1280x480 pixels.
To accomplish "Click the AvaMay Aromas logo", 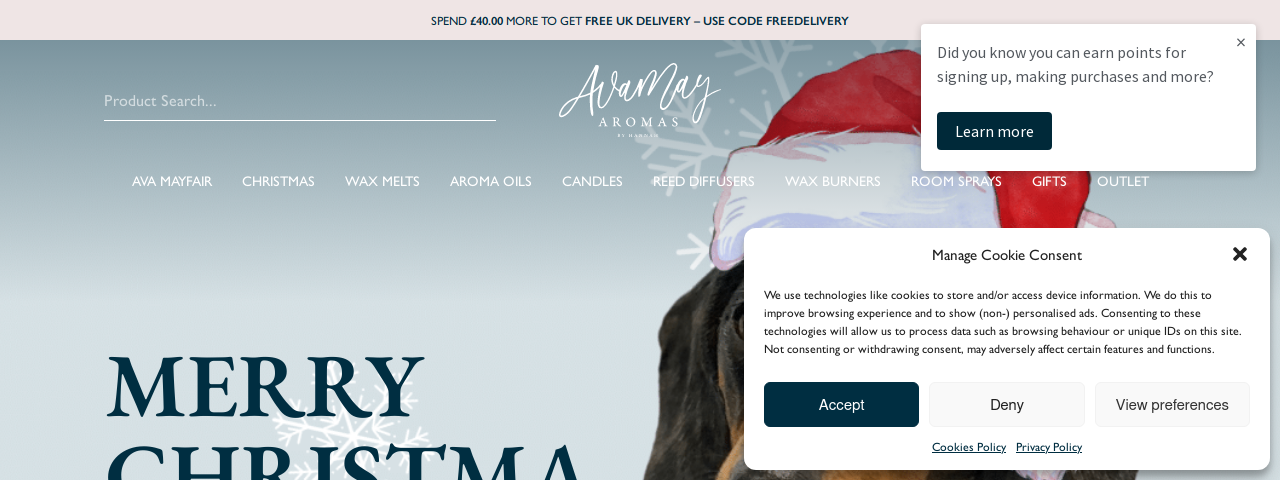I will click(x=640, y=100).
